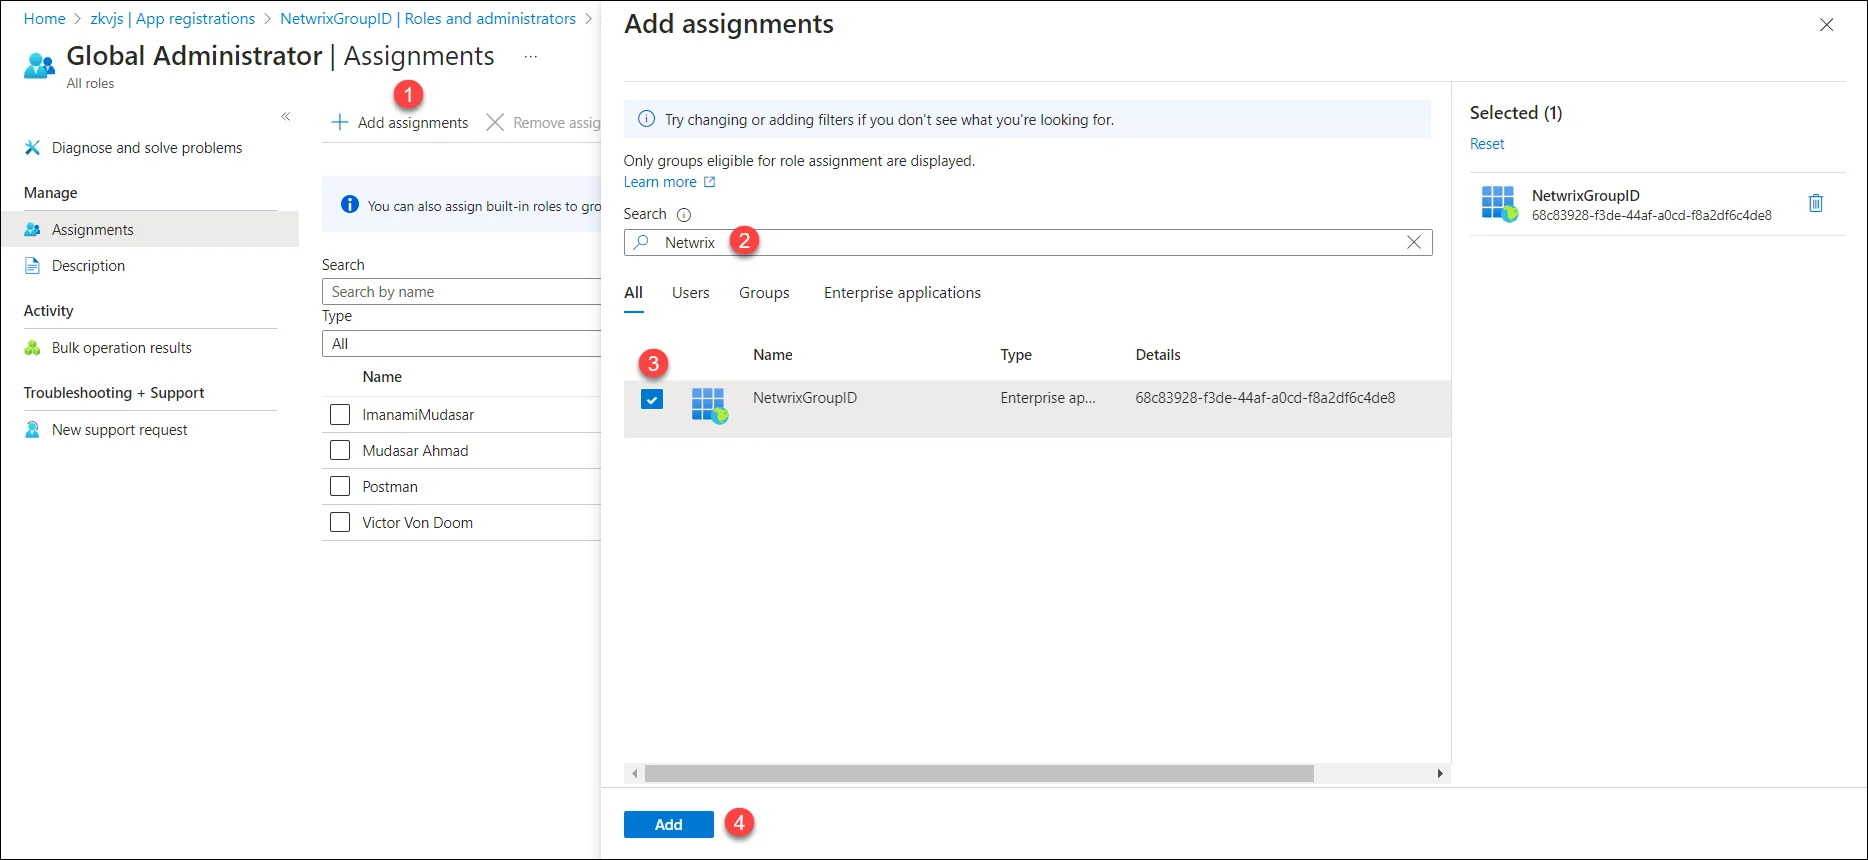The image size is (1868, 860).
Task: Click the All roles subtitle text
Action: [x=90, y=84]
